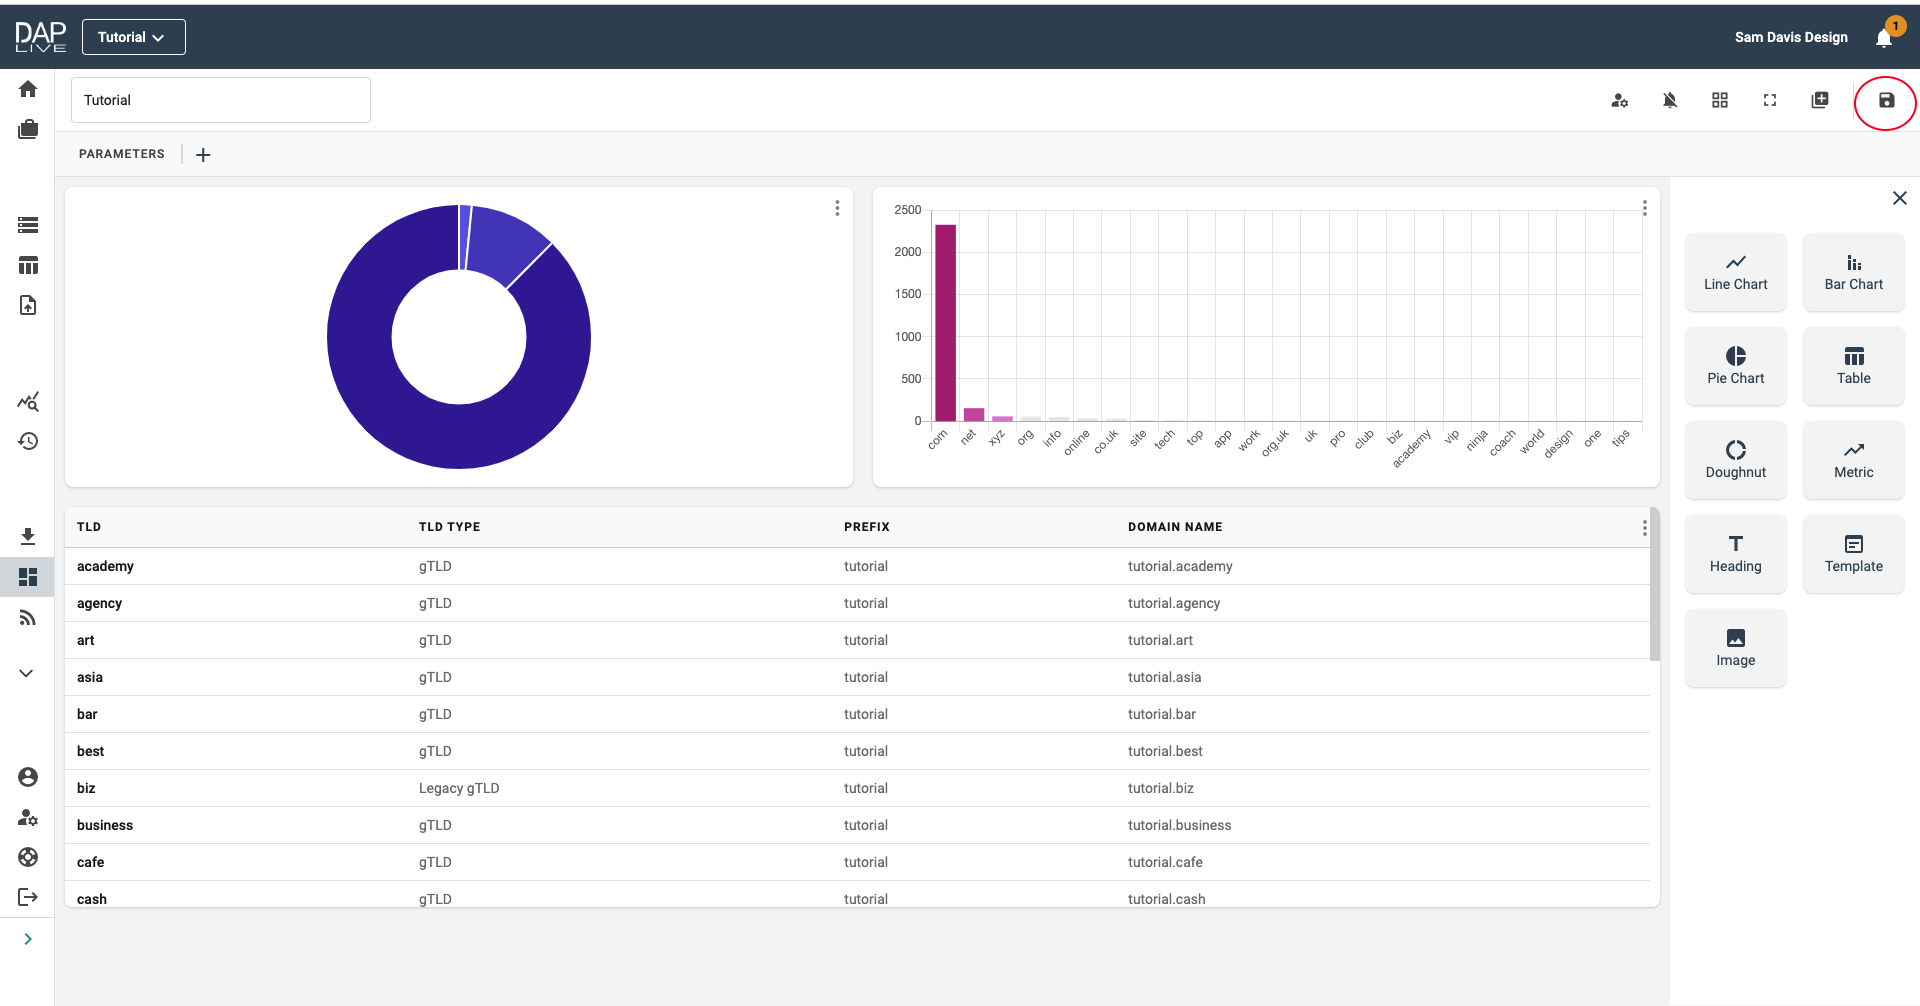Expand the sidebar with bottom chevron

(28, 939)
